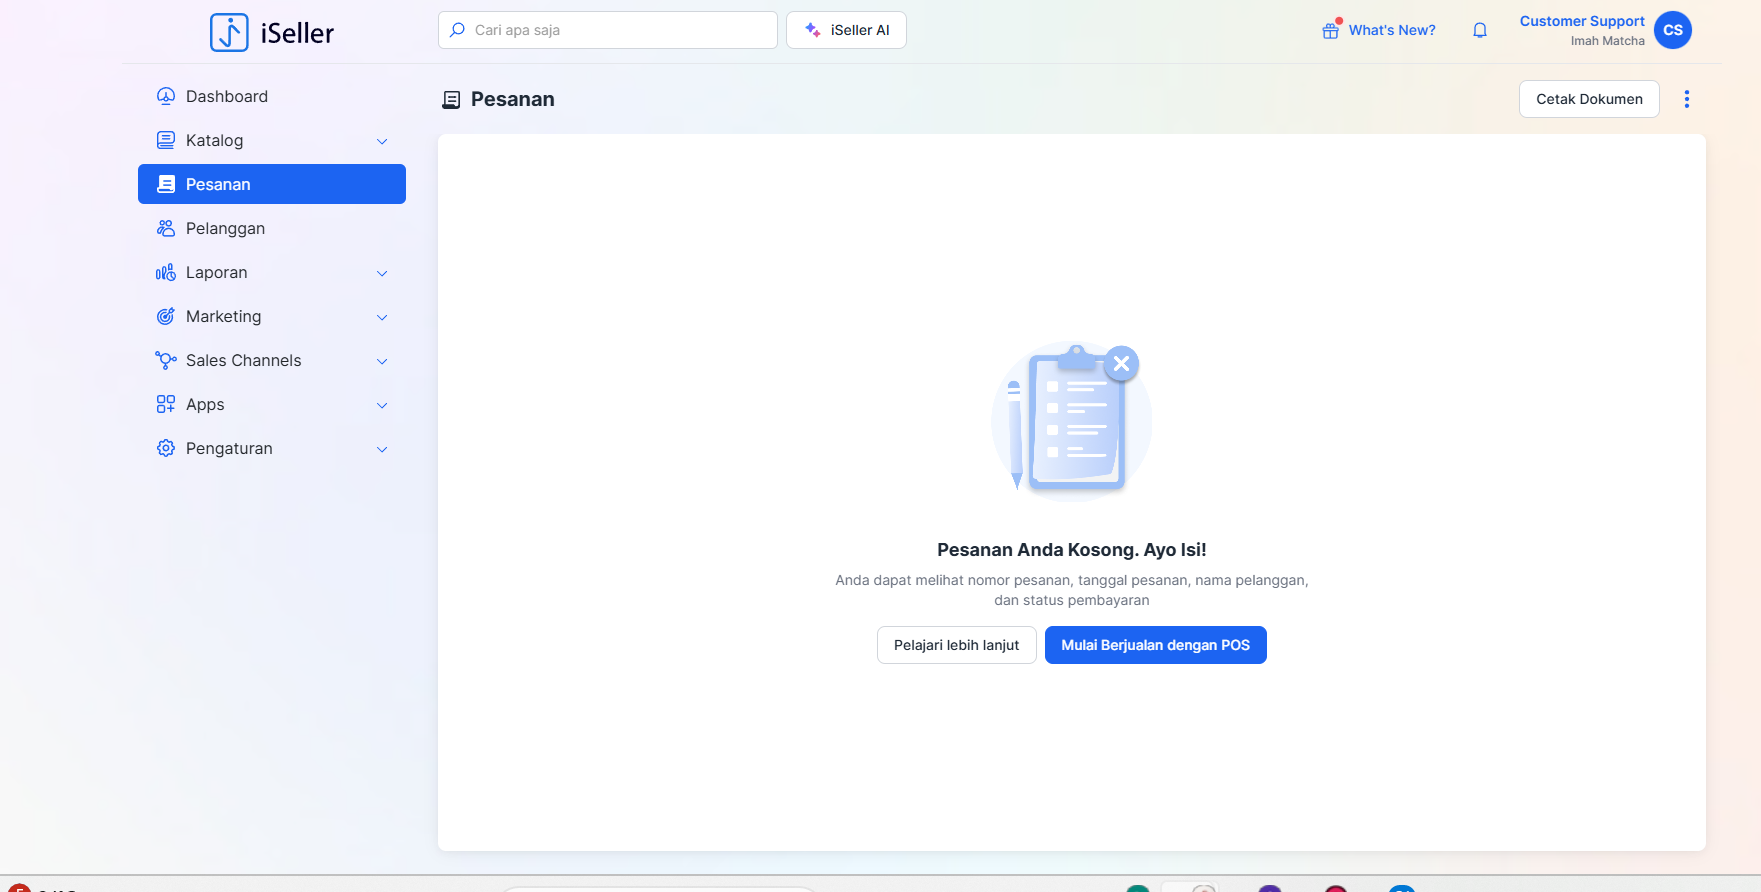Open the Sales Channels menu item

(272, 360)
